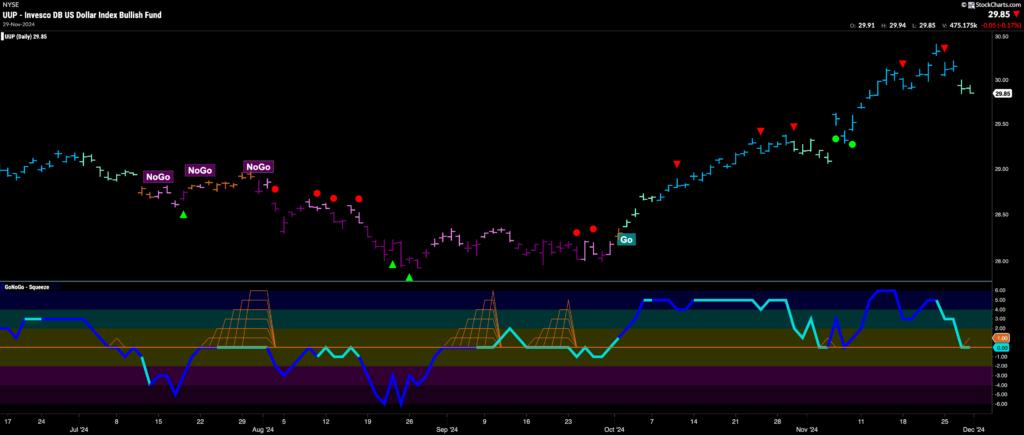Click the orange 1.00 oscillator value tag

point(1001,338)
